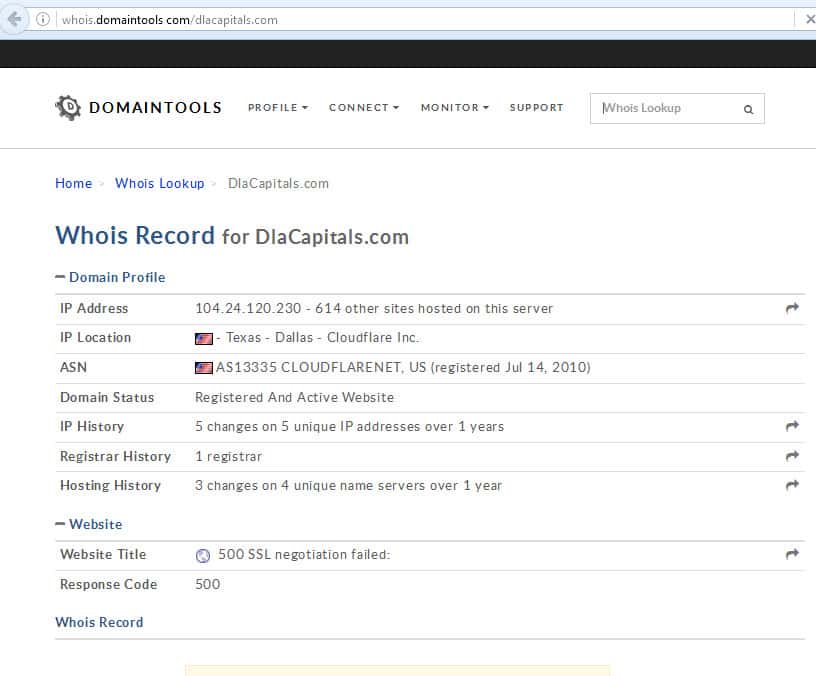
Task: Open the share arrow in the Registrar History row
Action: coord(792,456)
